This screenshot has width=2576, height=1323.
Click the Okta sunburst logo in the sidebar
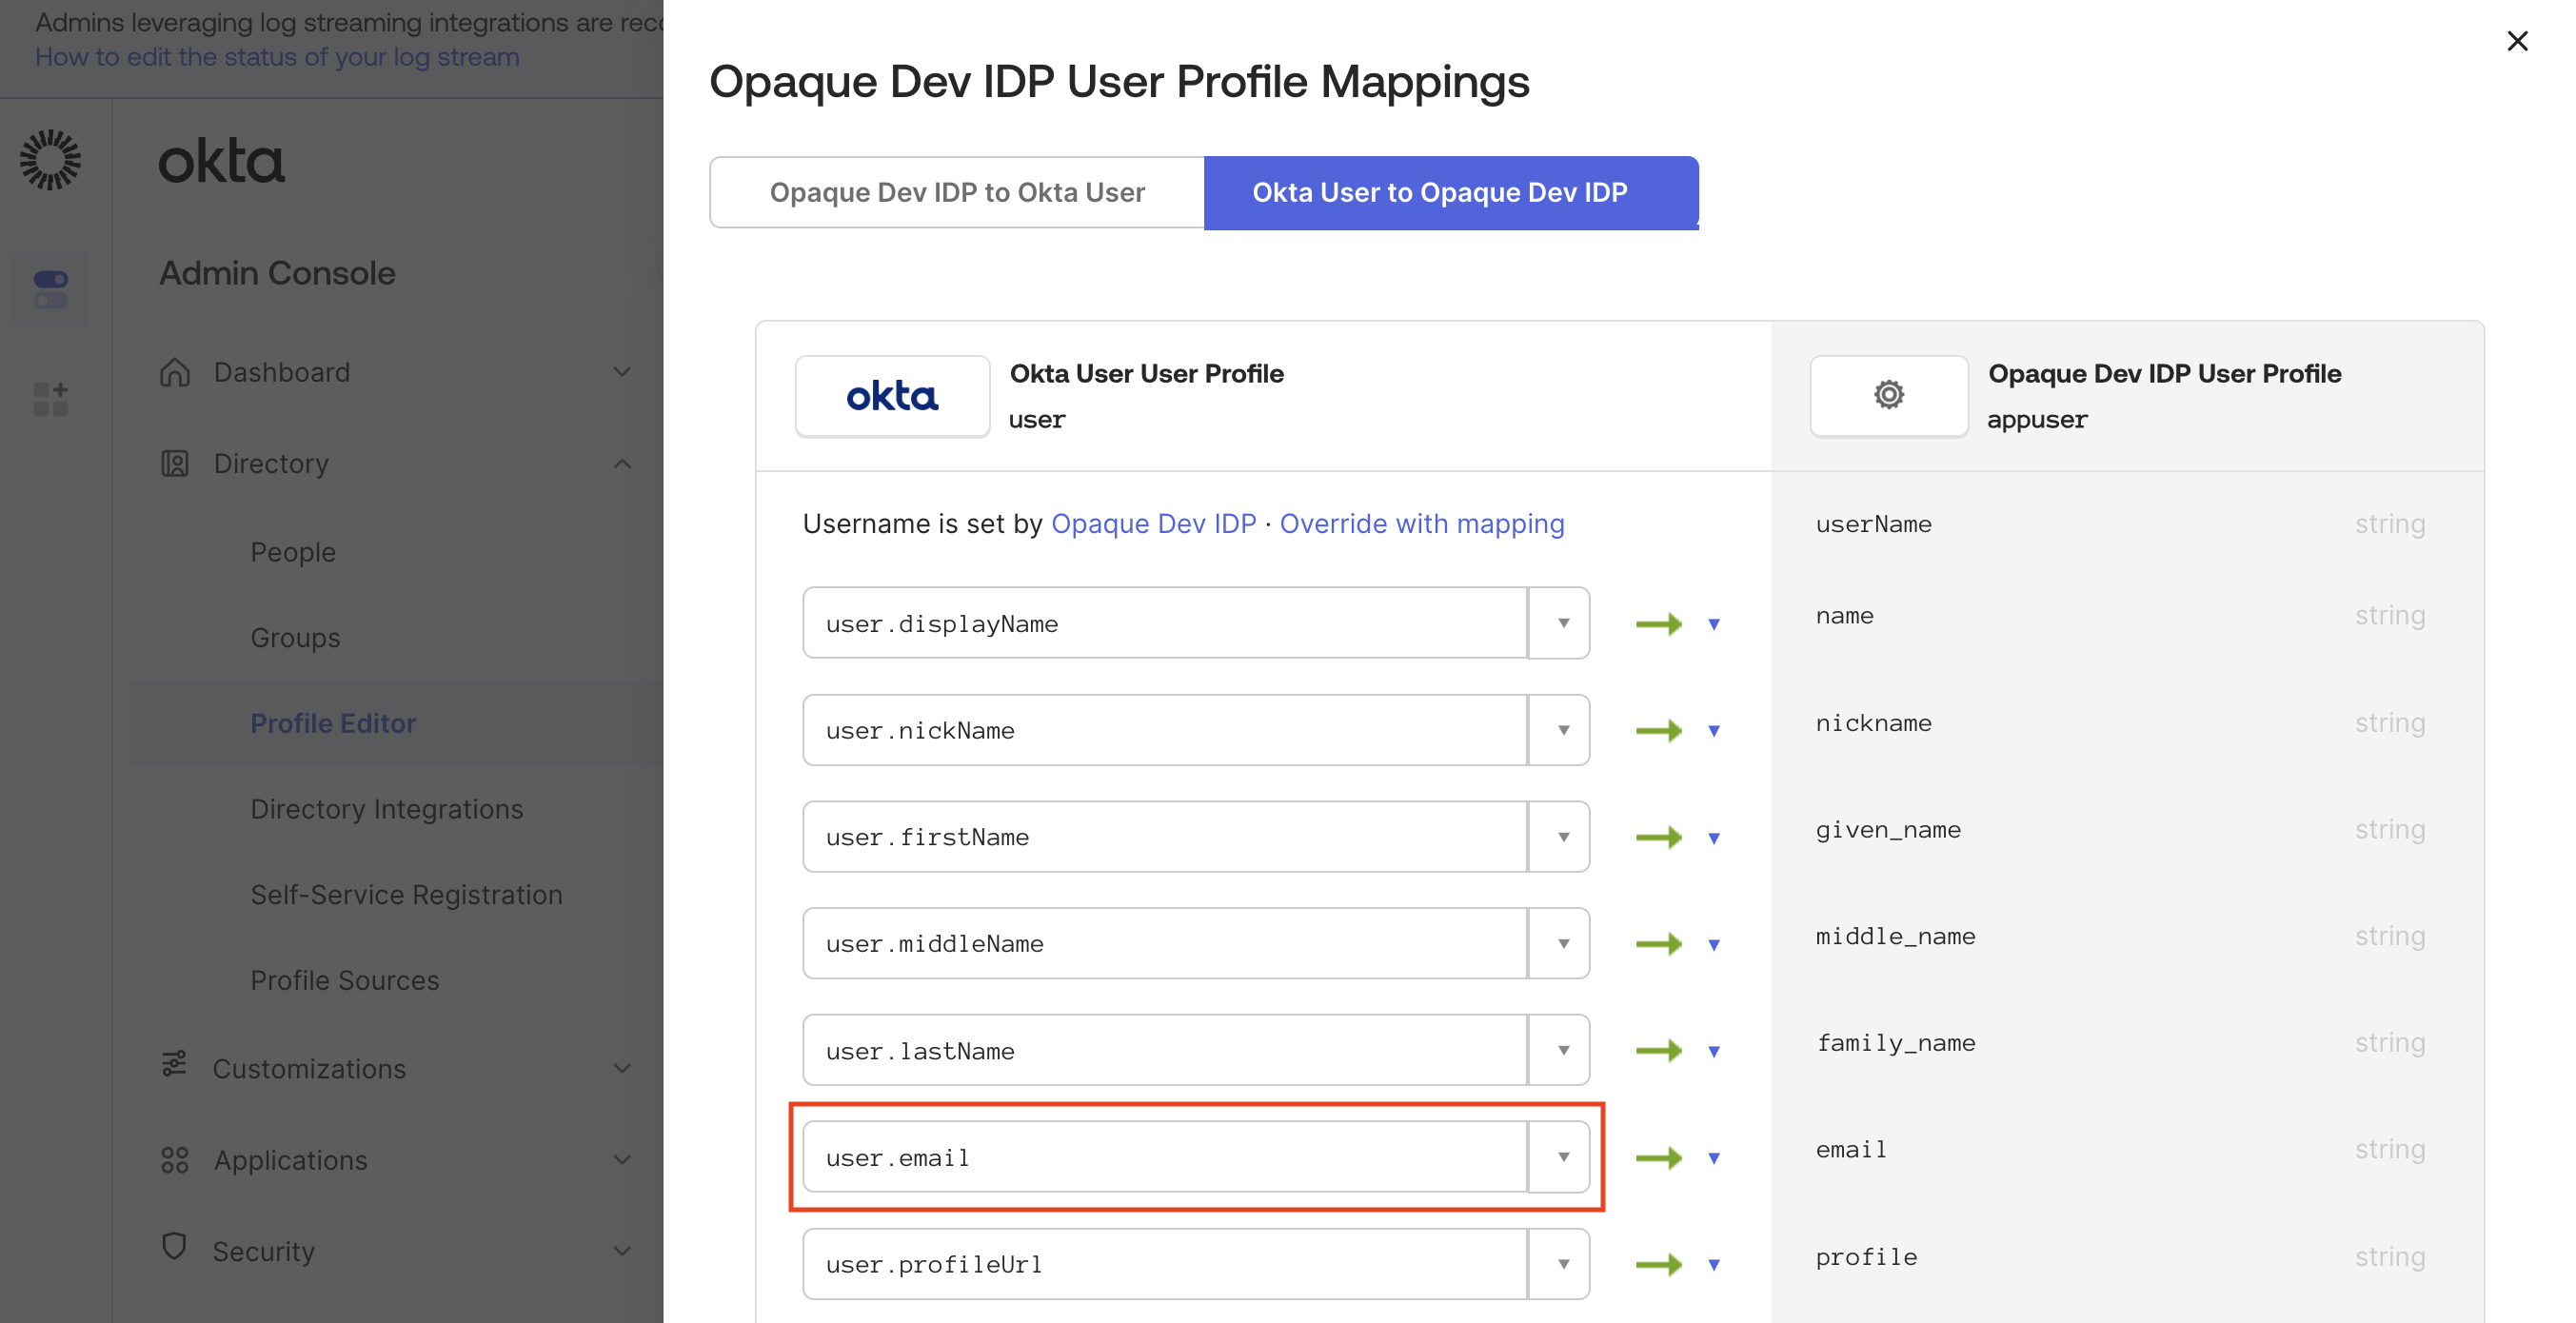coord(50,159)
